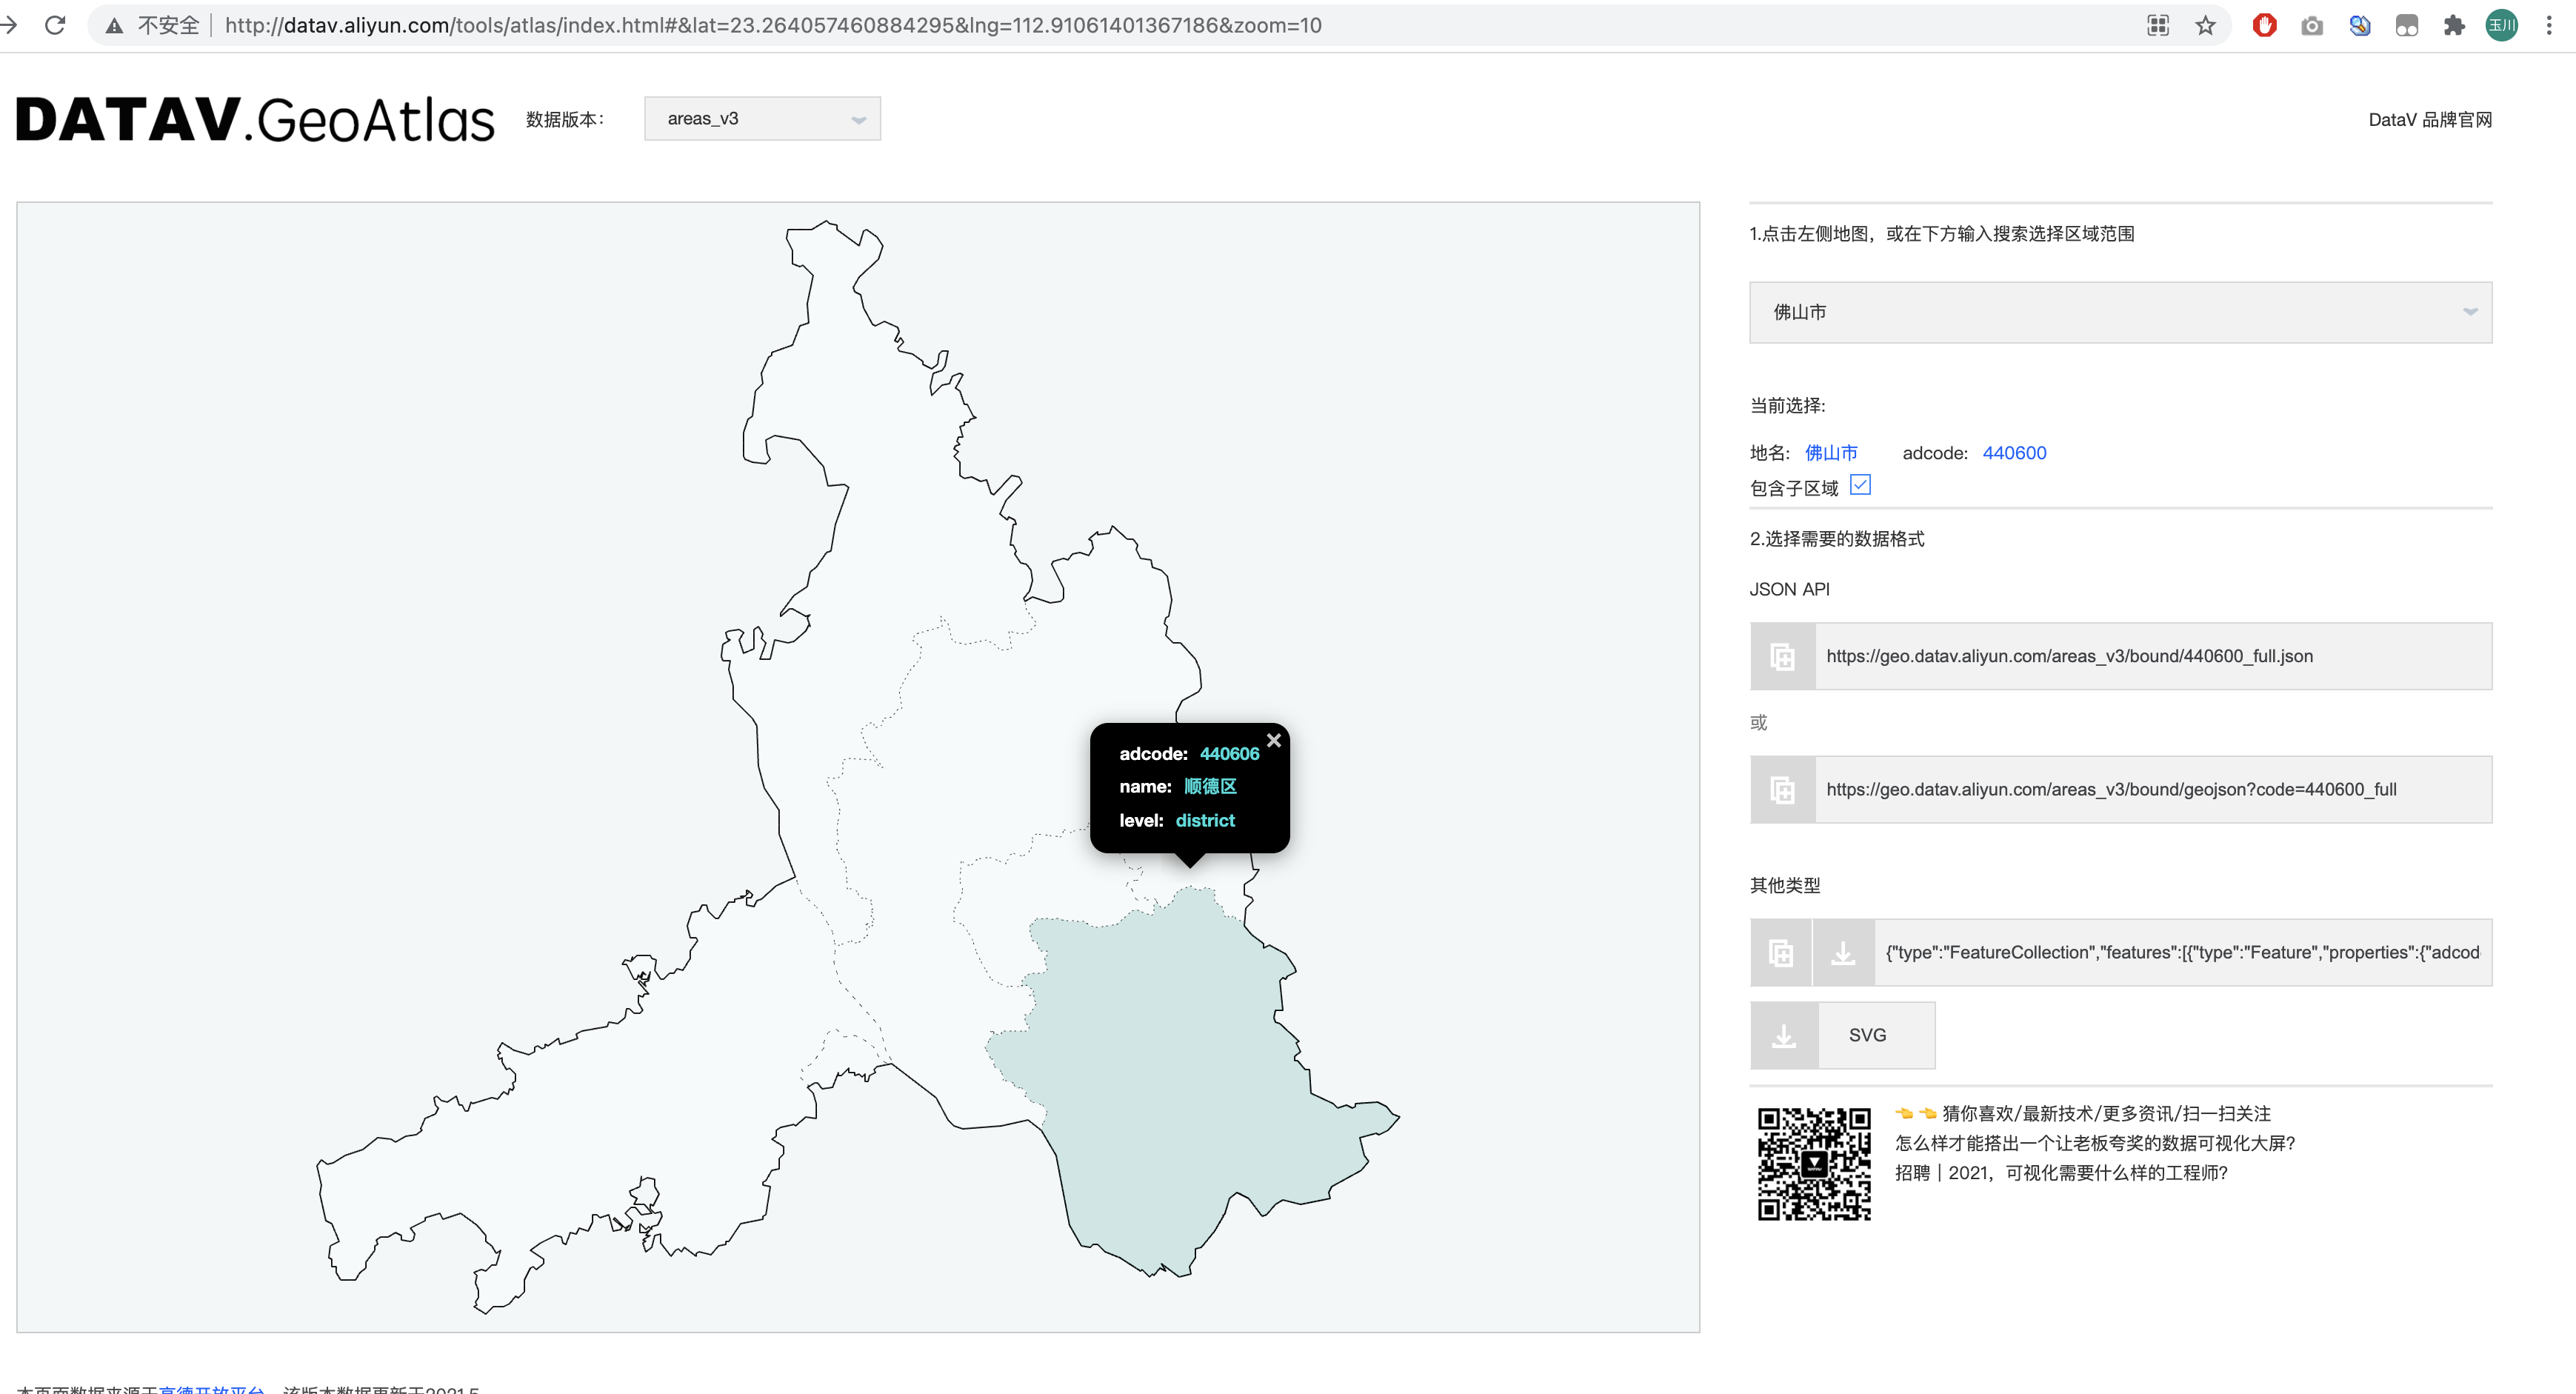This screenshot has width=2576, height=1394.
Task: Click the QR code icon in address bar
Action: pos(2158,25)
